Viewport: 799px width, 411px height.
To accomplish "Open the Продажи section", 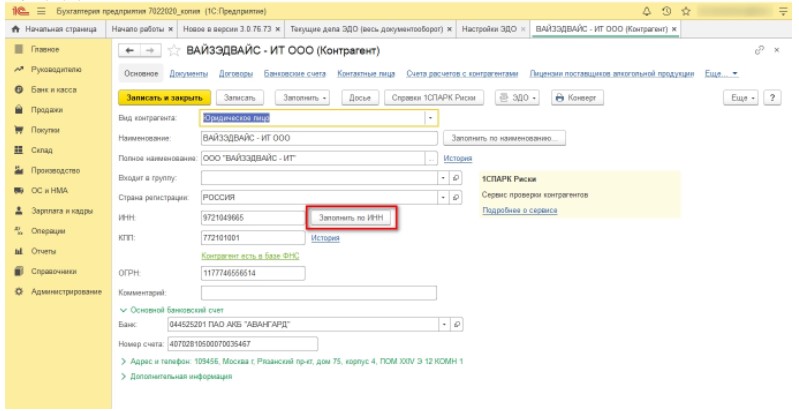I will point(47,110).
